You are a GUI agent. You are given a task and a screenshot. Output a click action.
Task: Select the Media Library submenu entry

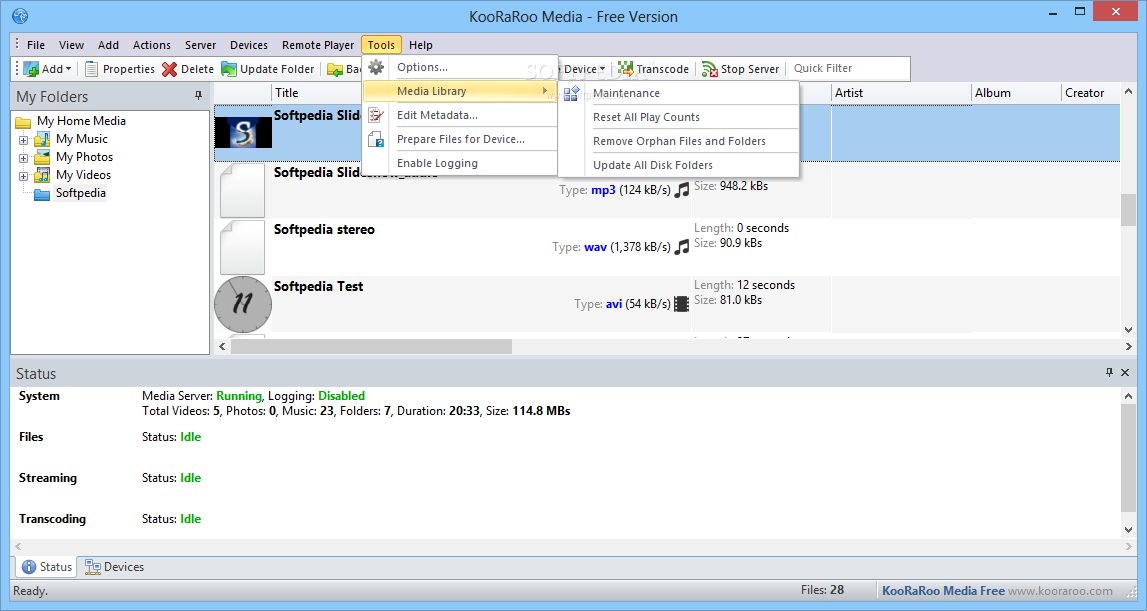click(x=460, y=91)
